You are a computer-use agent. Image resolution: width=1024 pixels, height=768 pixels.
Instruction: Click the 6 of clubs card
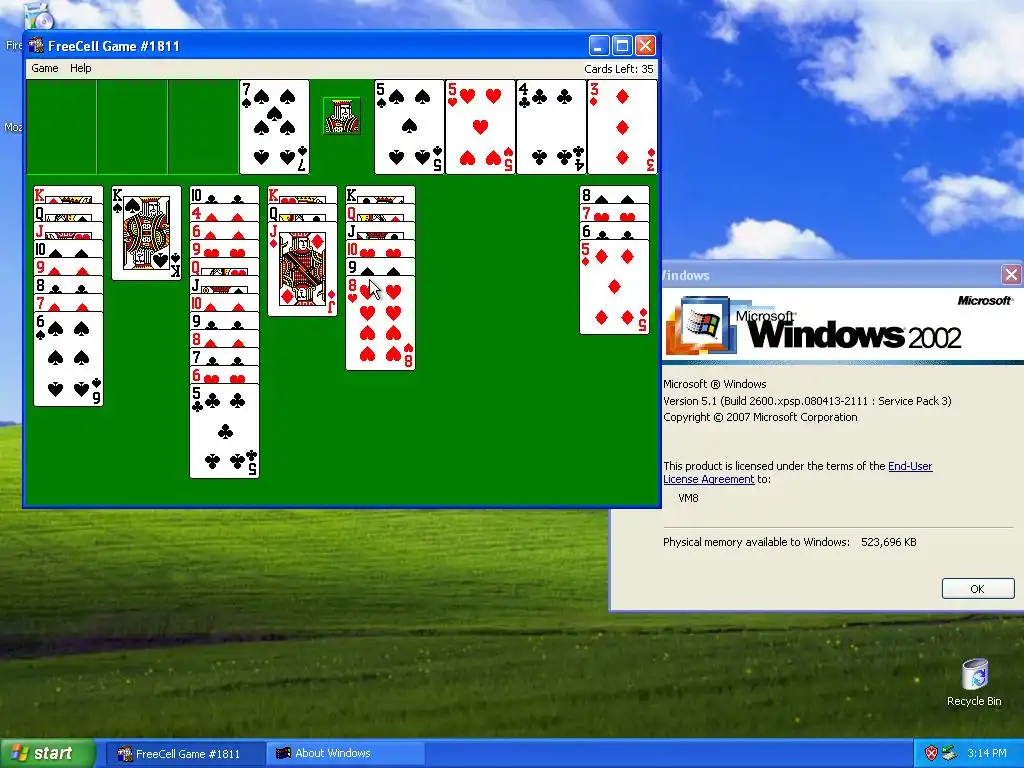(615, 231)
